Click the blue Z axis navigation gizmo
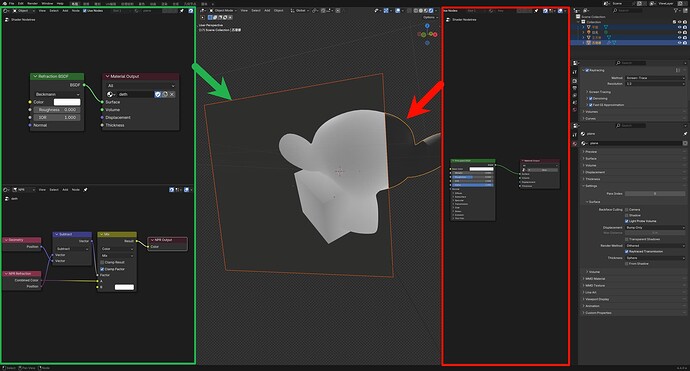 click(x=427, y=26)
